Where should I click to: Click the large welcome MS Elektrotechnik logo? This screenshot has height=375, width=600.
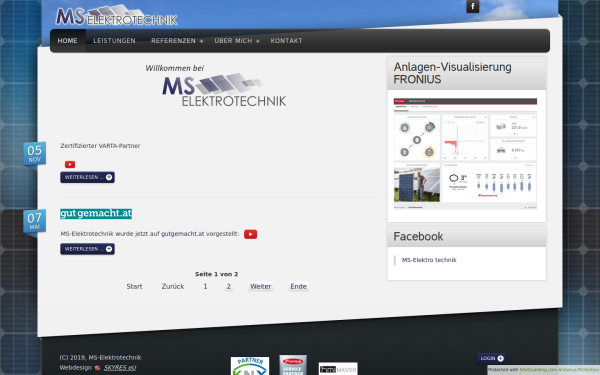coord(224,90)
